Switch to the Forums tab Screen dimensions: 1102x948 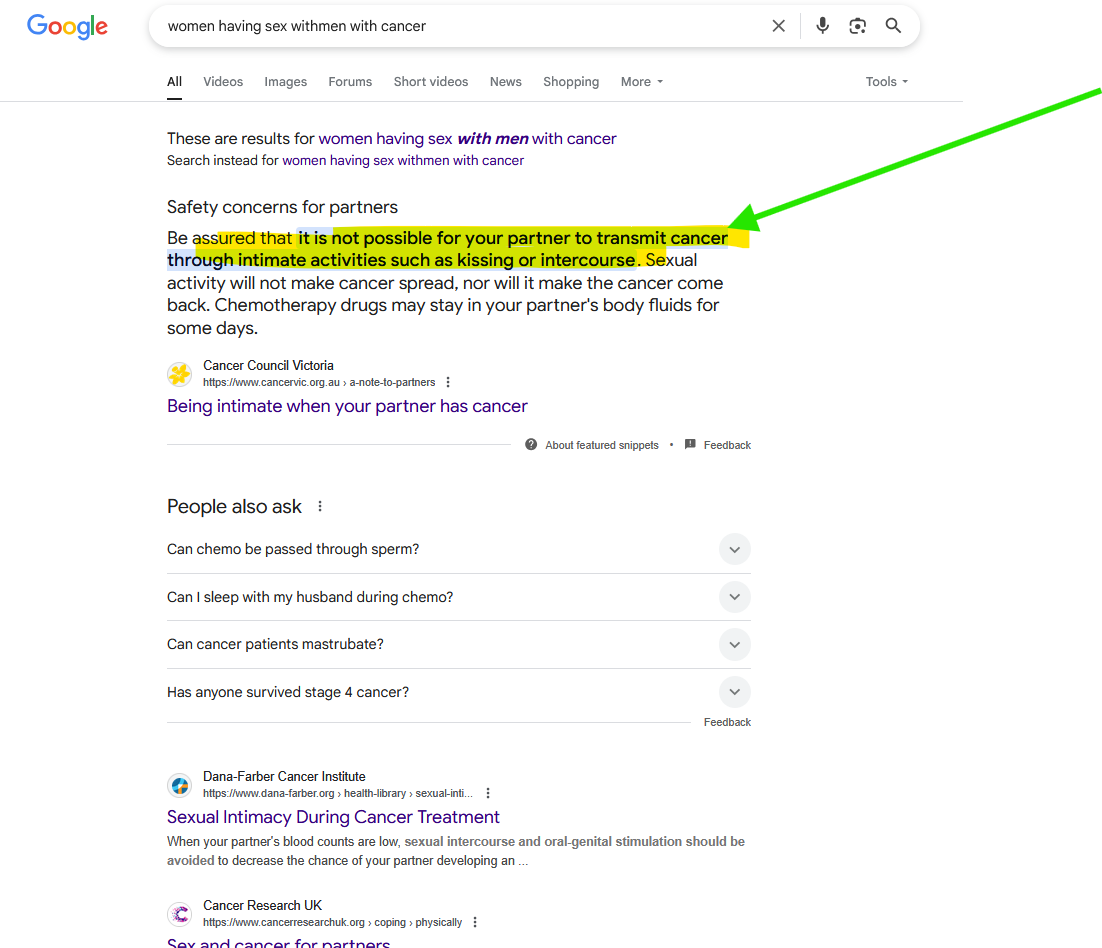coord(350,82)
